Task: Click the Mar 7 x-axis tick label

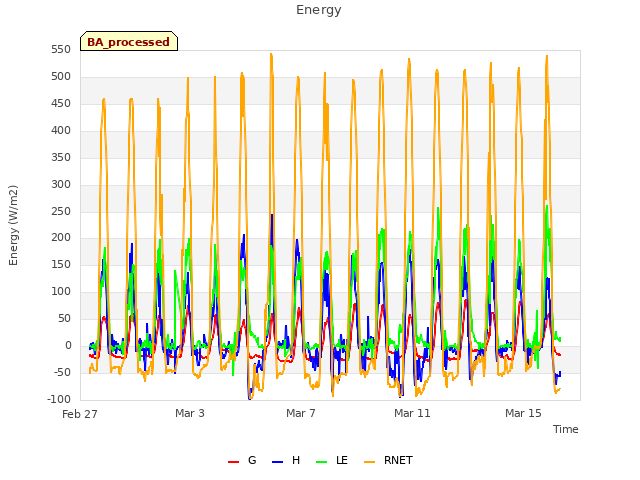Action: (301, 413)
